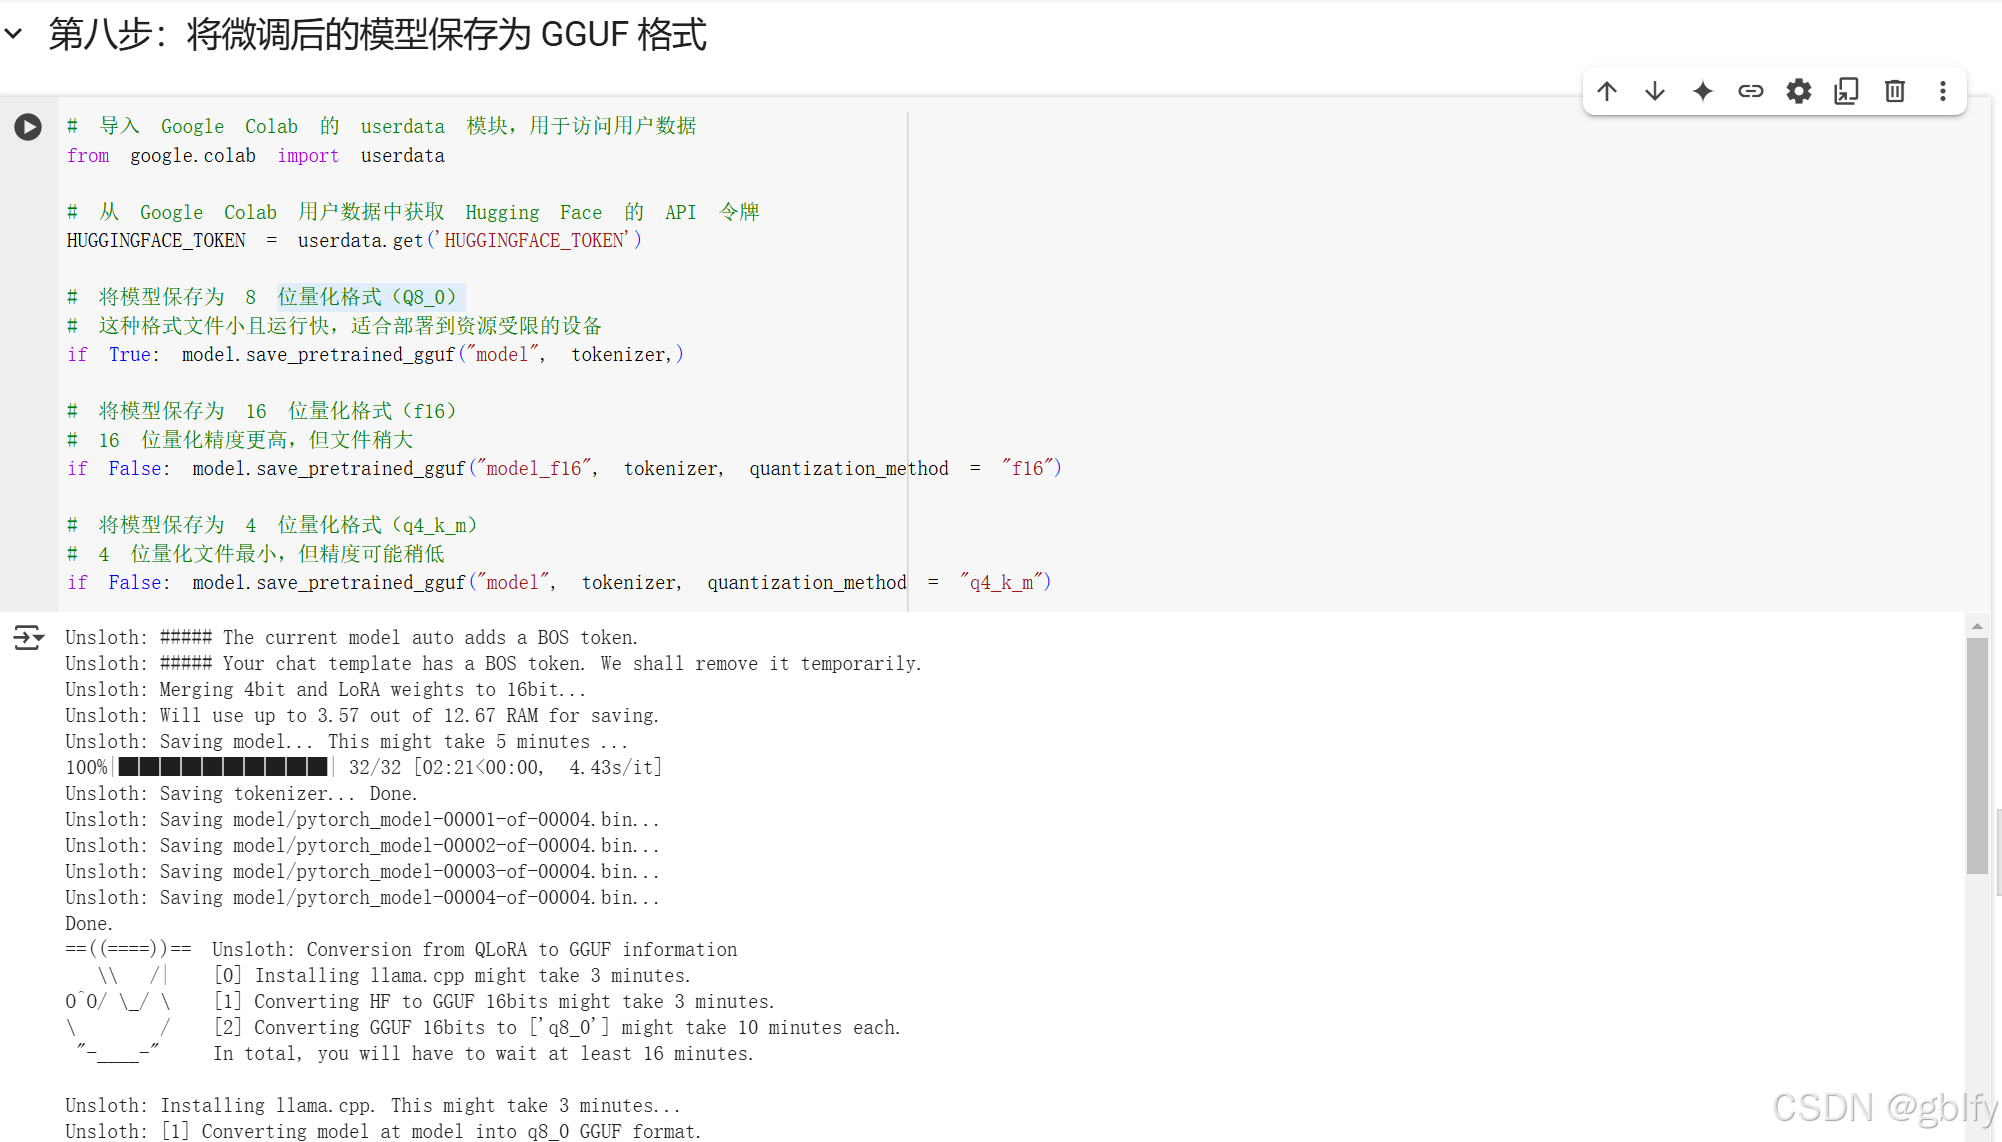Move cell up with arrow icon
Viewport: 2002px width, 1142px height.
coord(1607,91)
